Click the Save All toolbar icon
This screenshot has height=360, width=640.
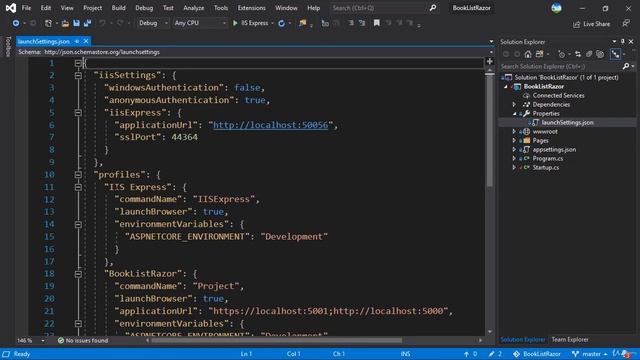[x=87, y=23]
